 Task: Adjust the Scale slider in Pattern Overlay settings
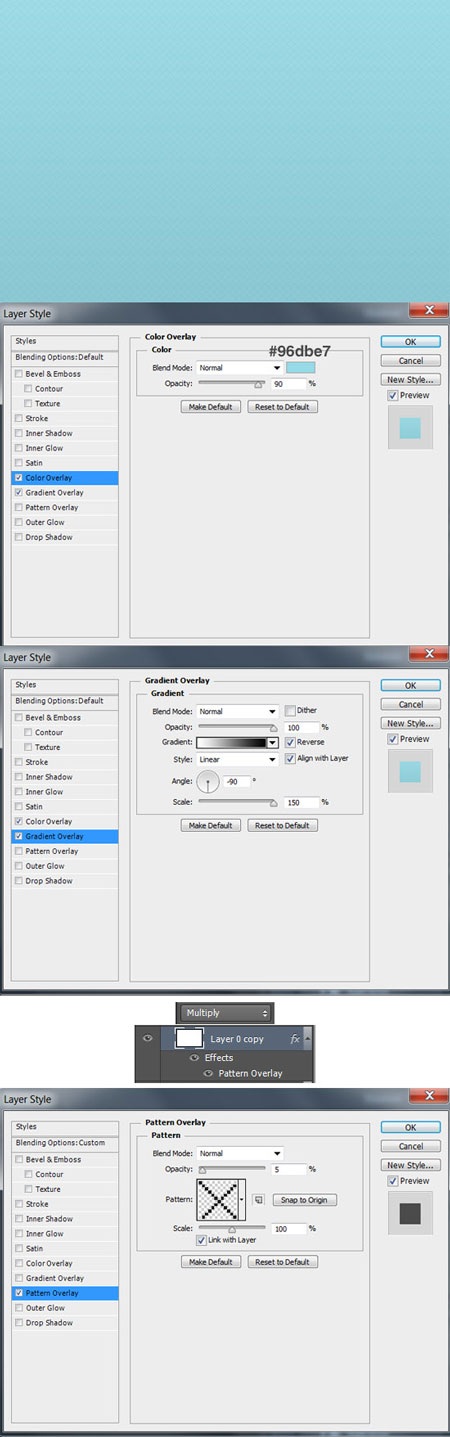pos(231,1228)
